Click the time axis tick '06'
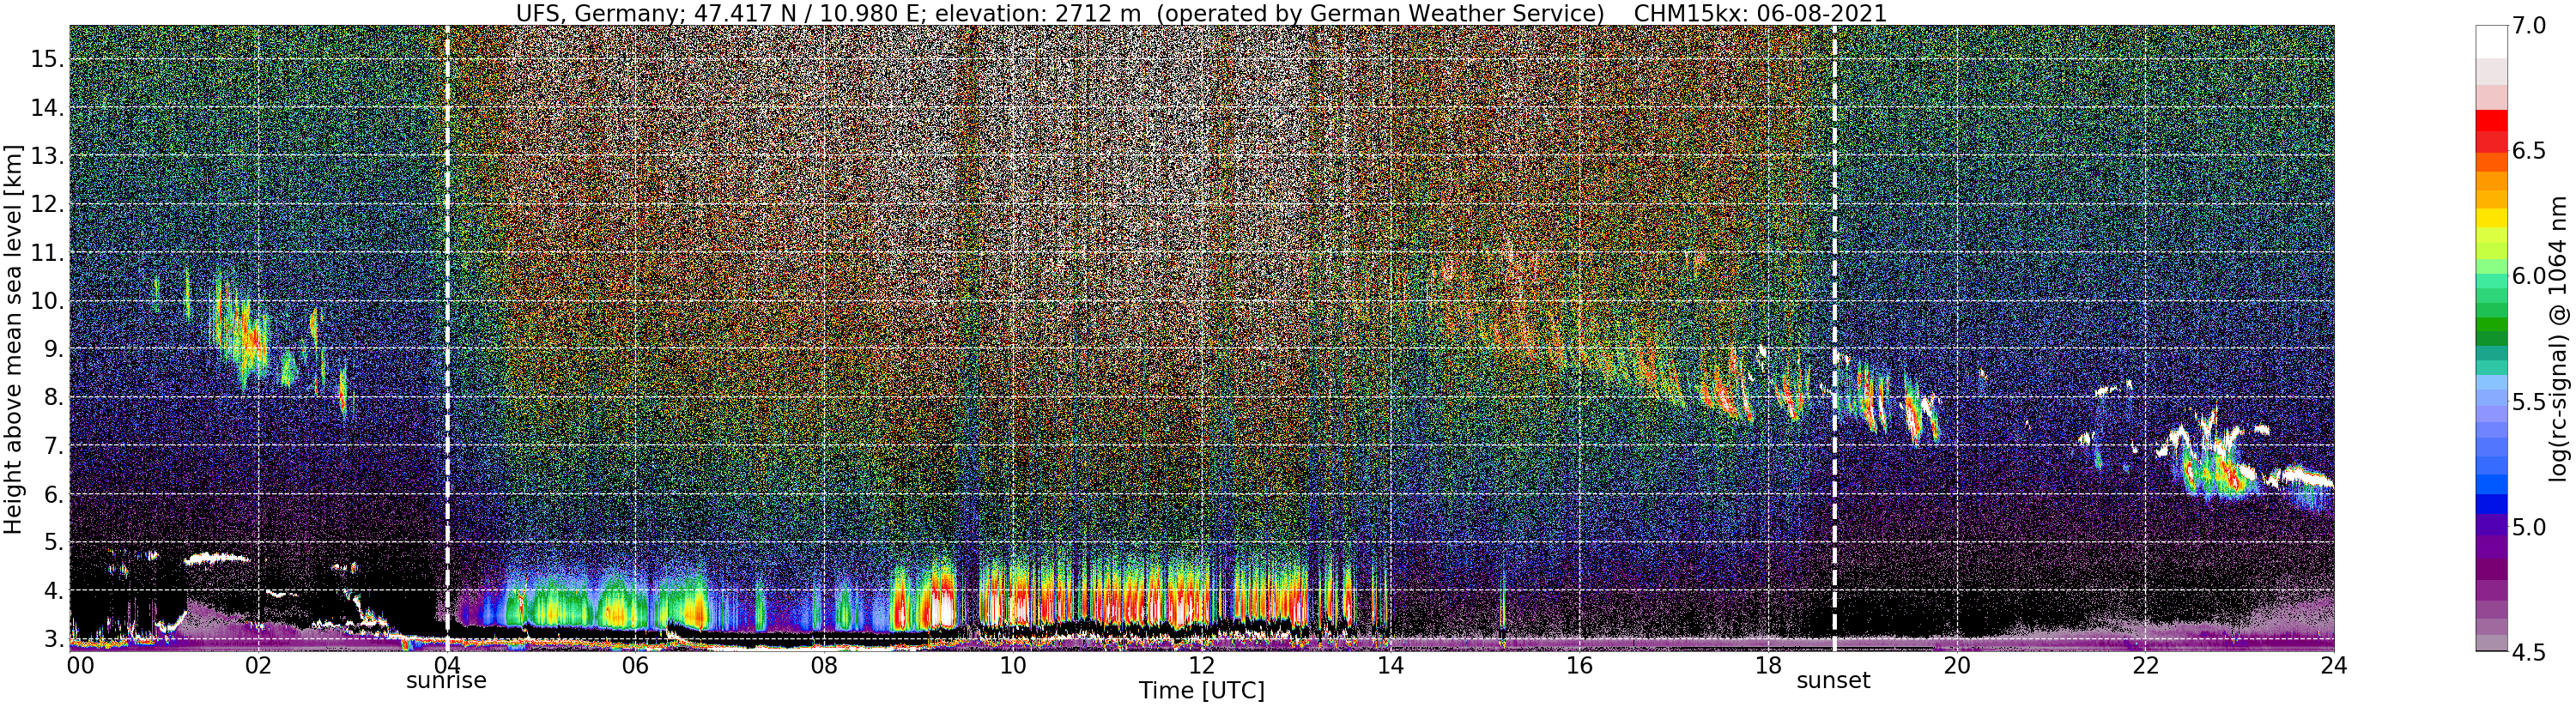 [635, 666]
